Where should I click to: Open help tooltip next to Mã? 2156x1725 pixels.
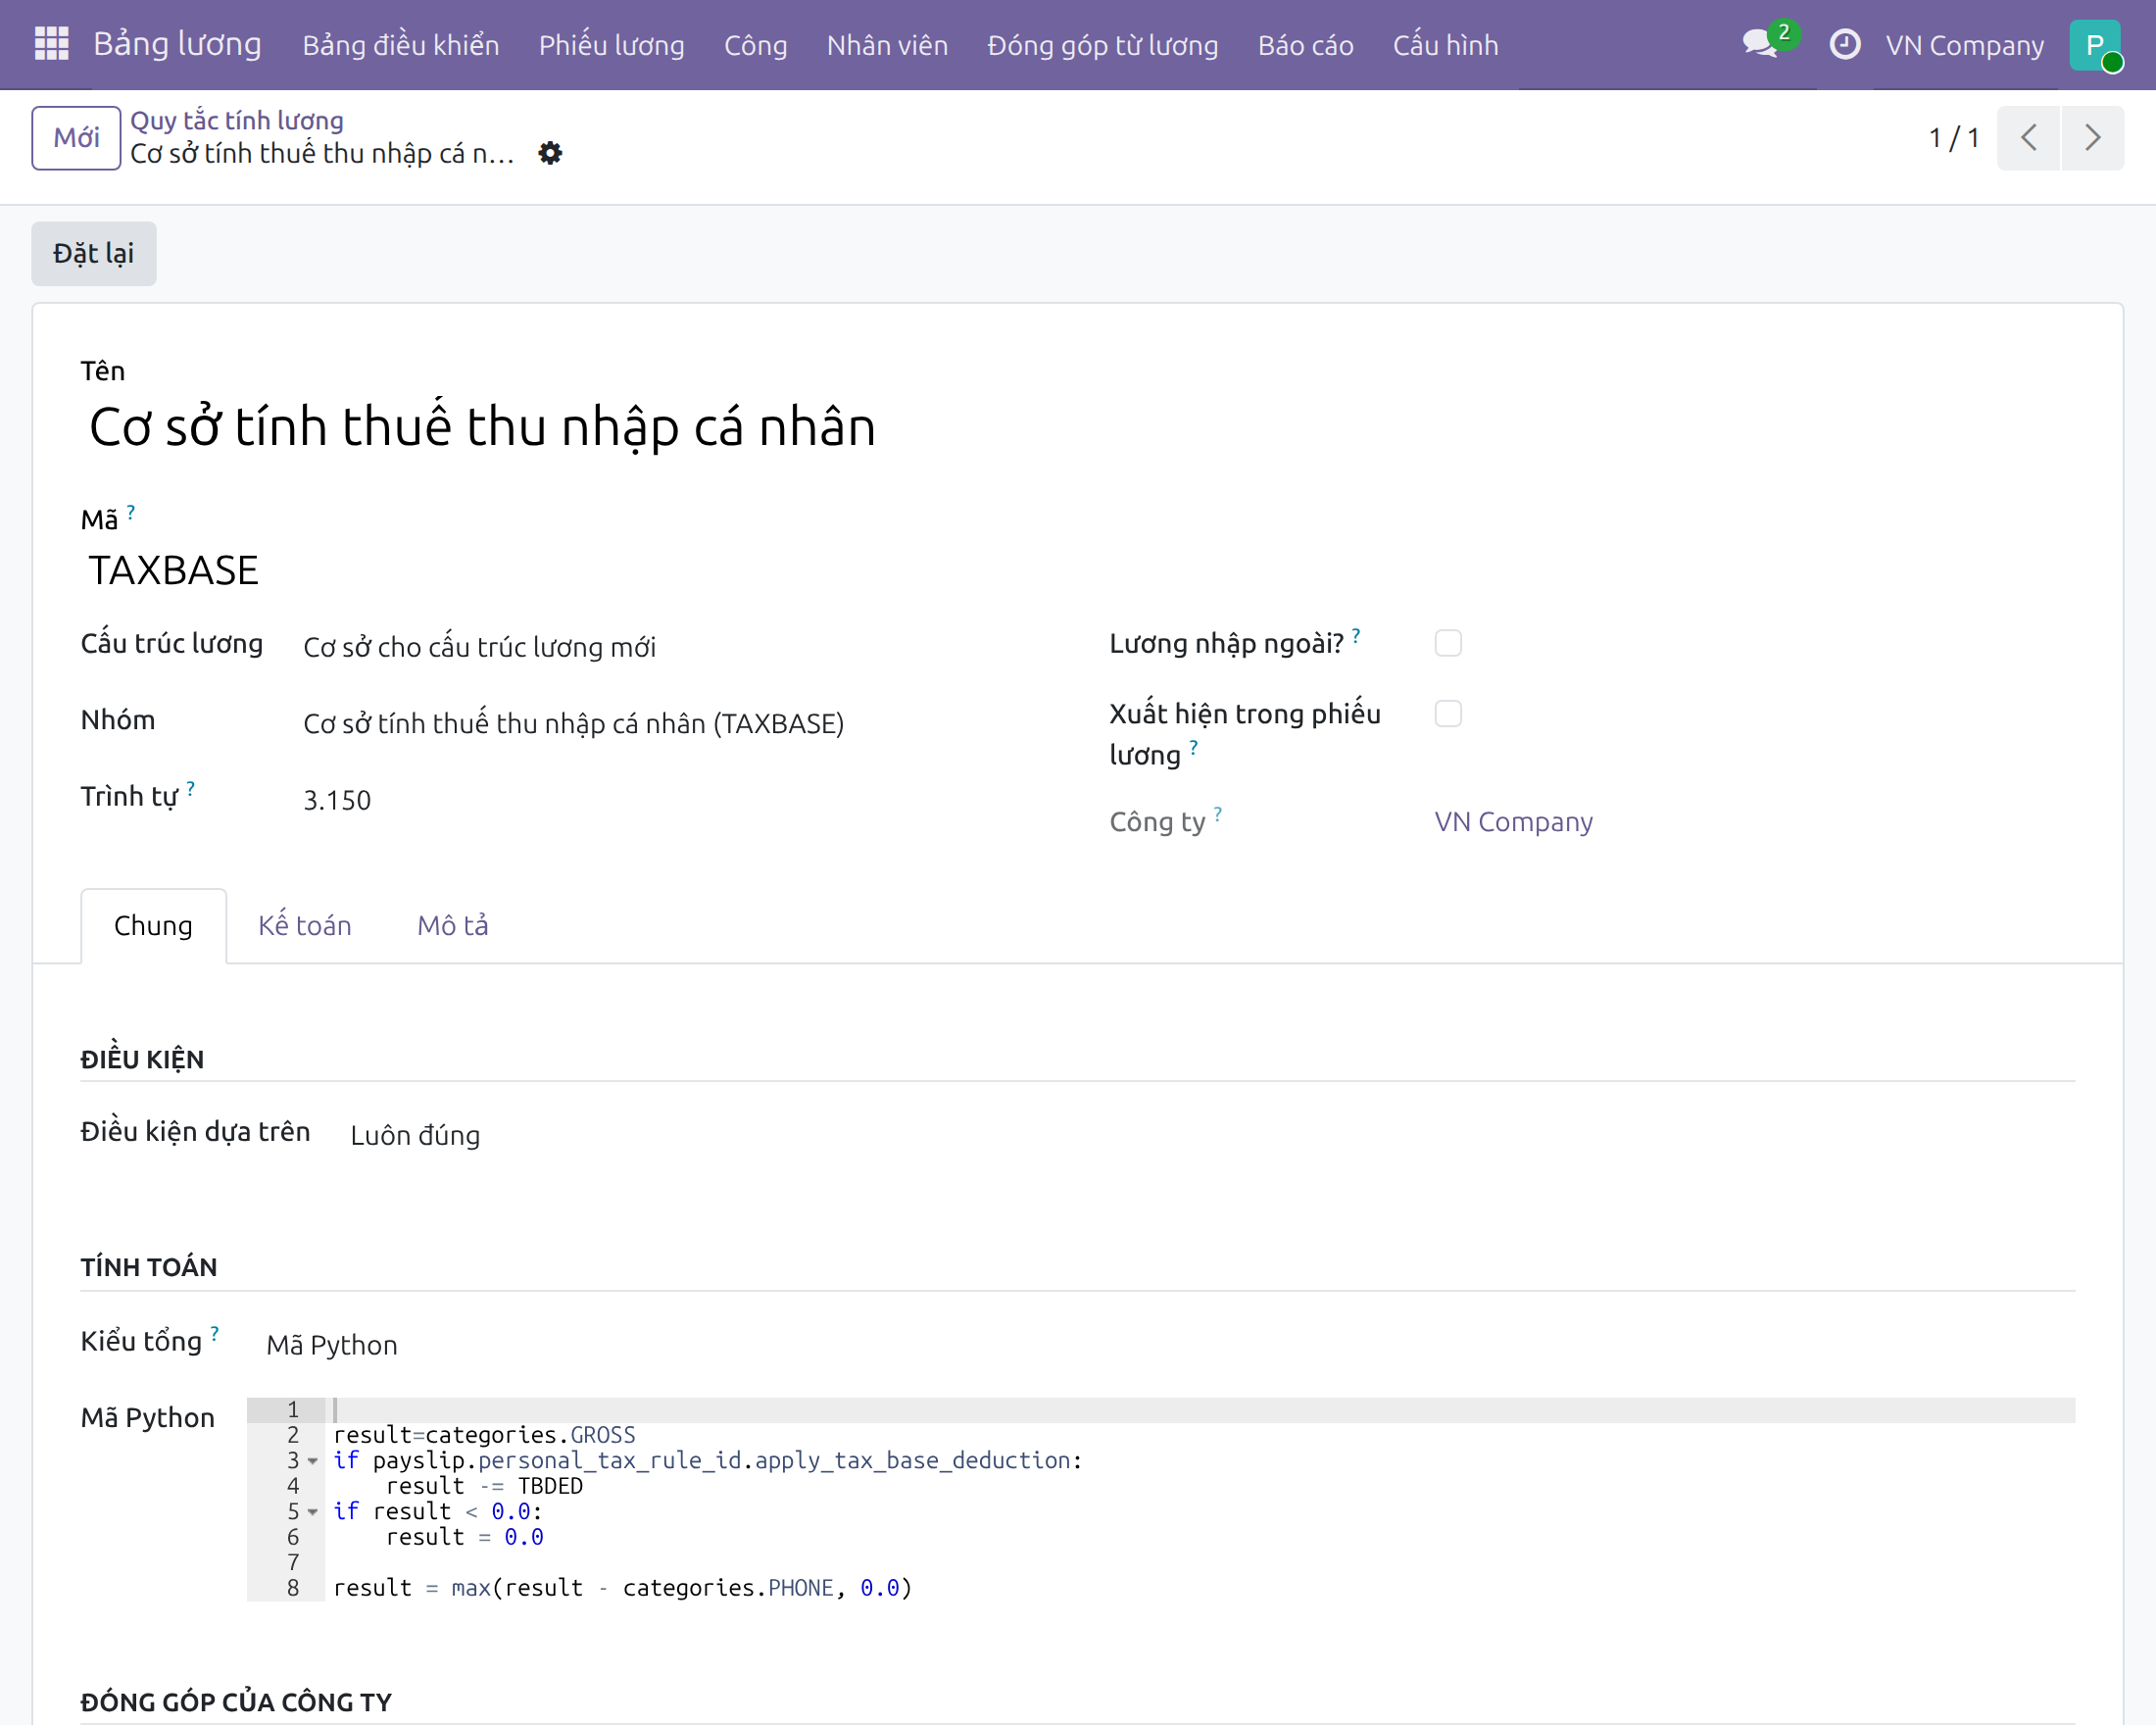coord(131,512)
